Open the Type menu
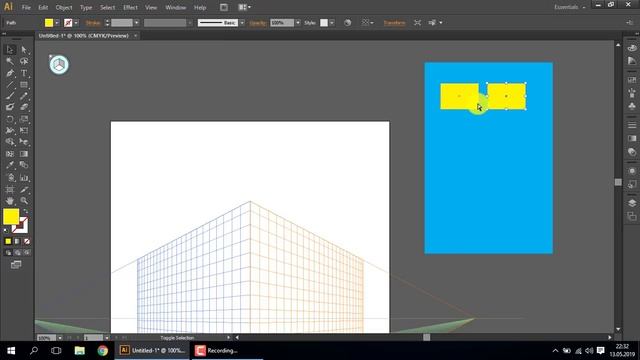640x360 pixels. pyautogui.click(x=86, y=7)
